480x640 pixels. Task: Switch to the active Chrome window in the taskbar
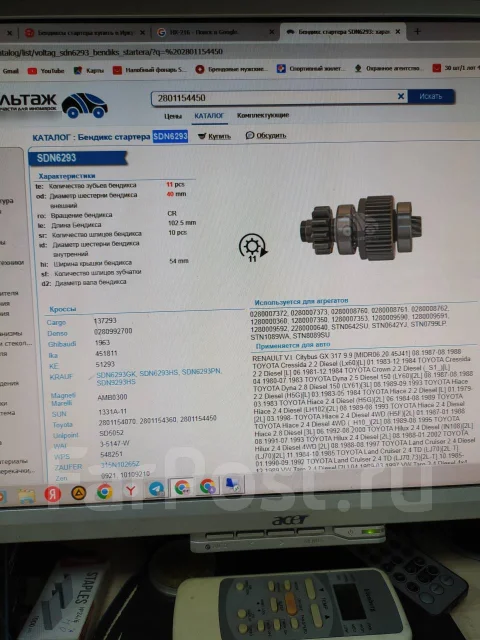coord(182,487)
